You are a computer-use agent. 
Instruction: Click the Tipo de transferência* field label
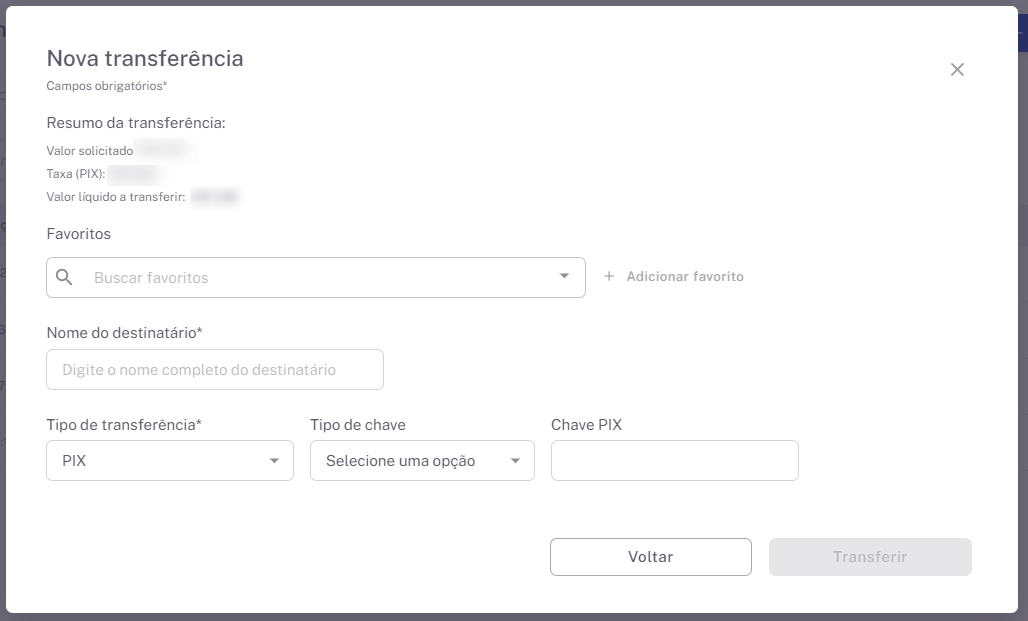(124, 425)
